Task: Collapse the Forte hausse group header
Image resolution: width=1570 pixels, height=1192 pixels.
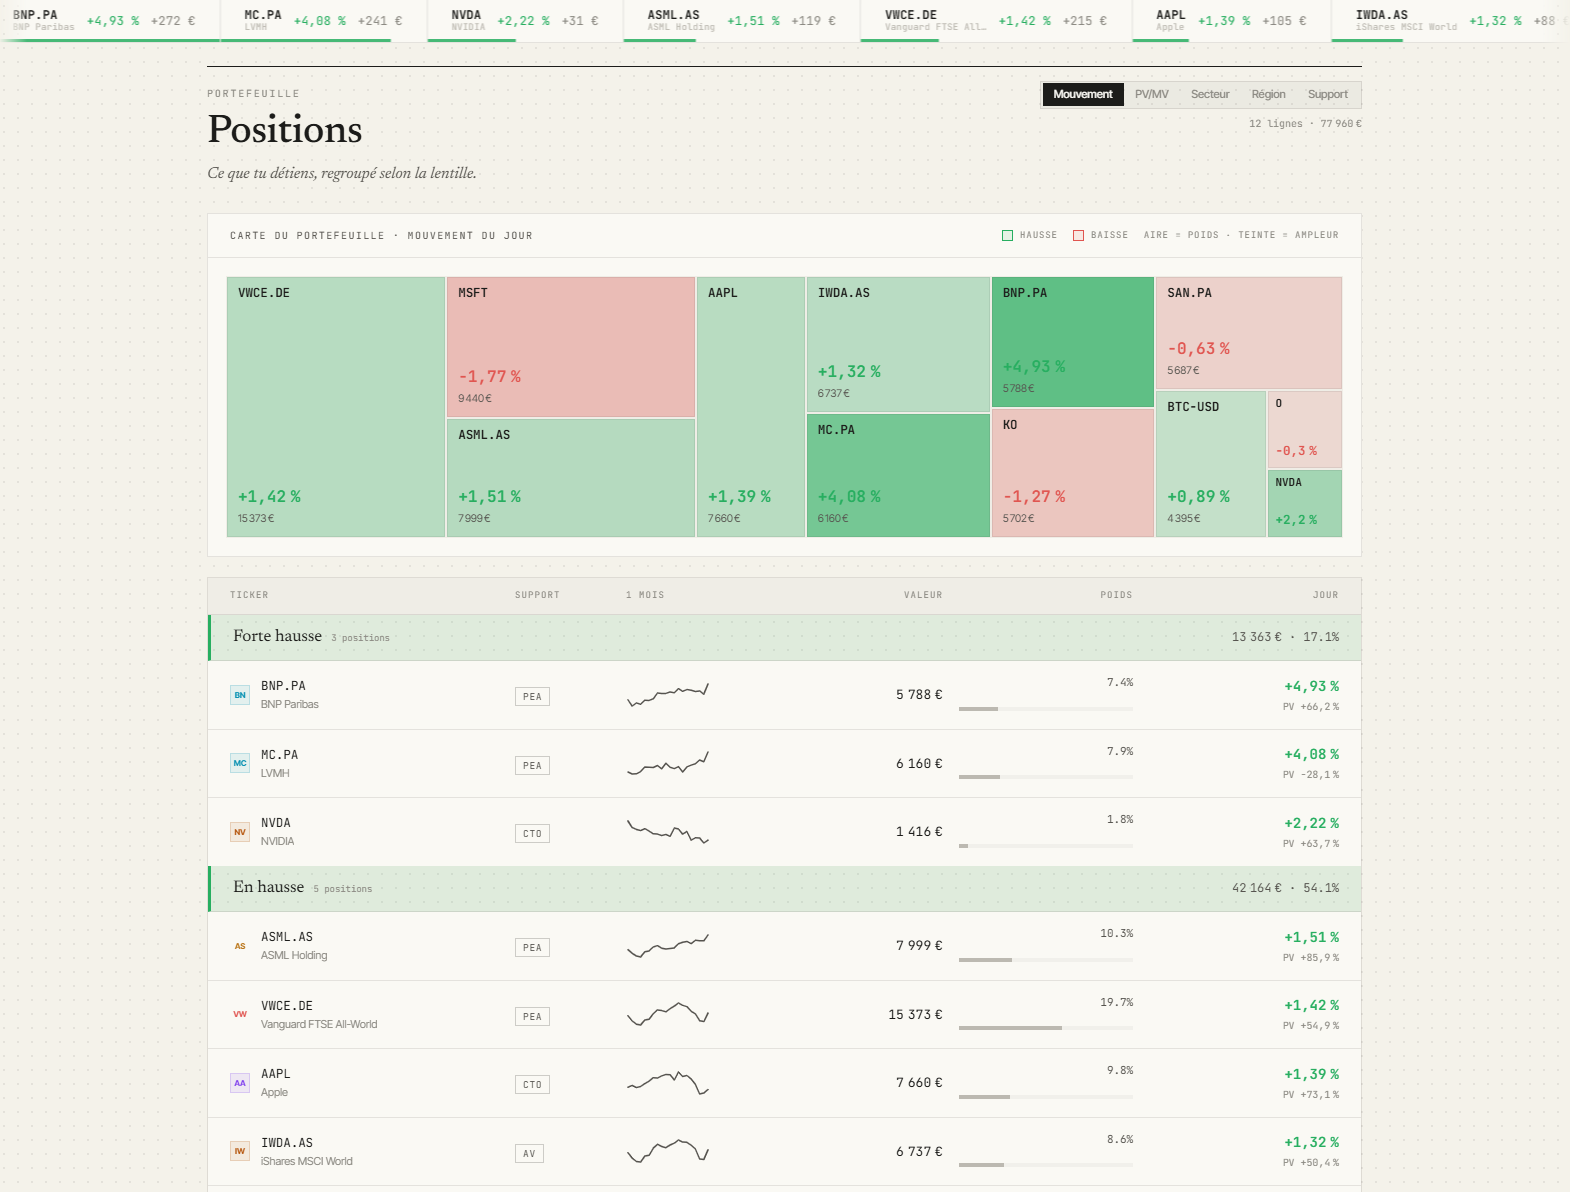Action: 785,637
